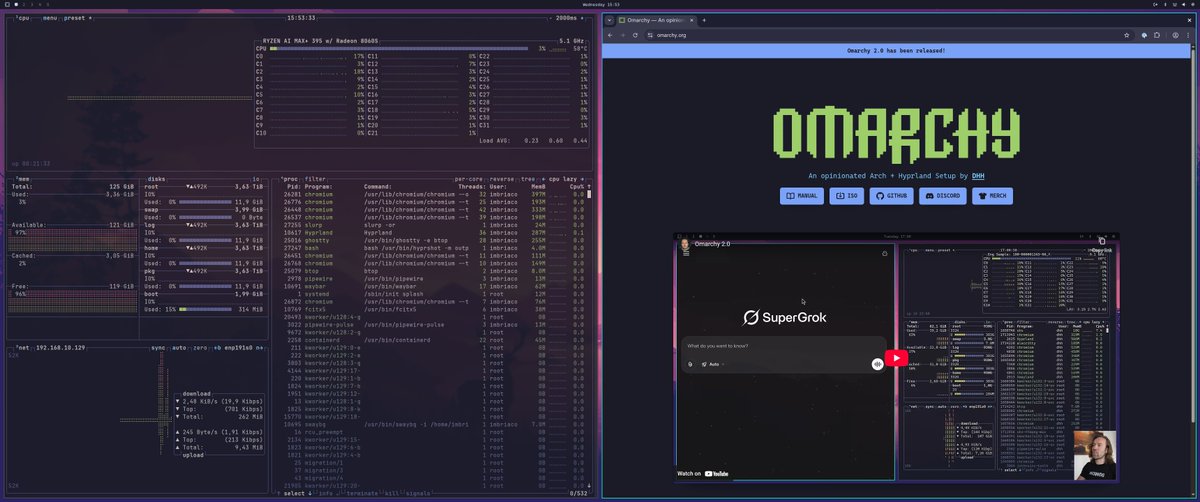
Task: Click the Omarchy 2.0 video title
Action: [713, 244]
